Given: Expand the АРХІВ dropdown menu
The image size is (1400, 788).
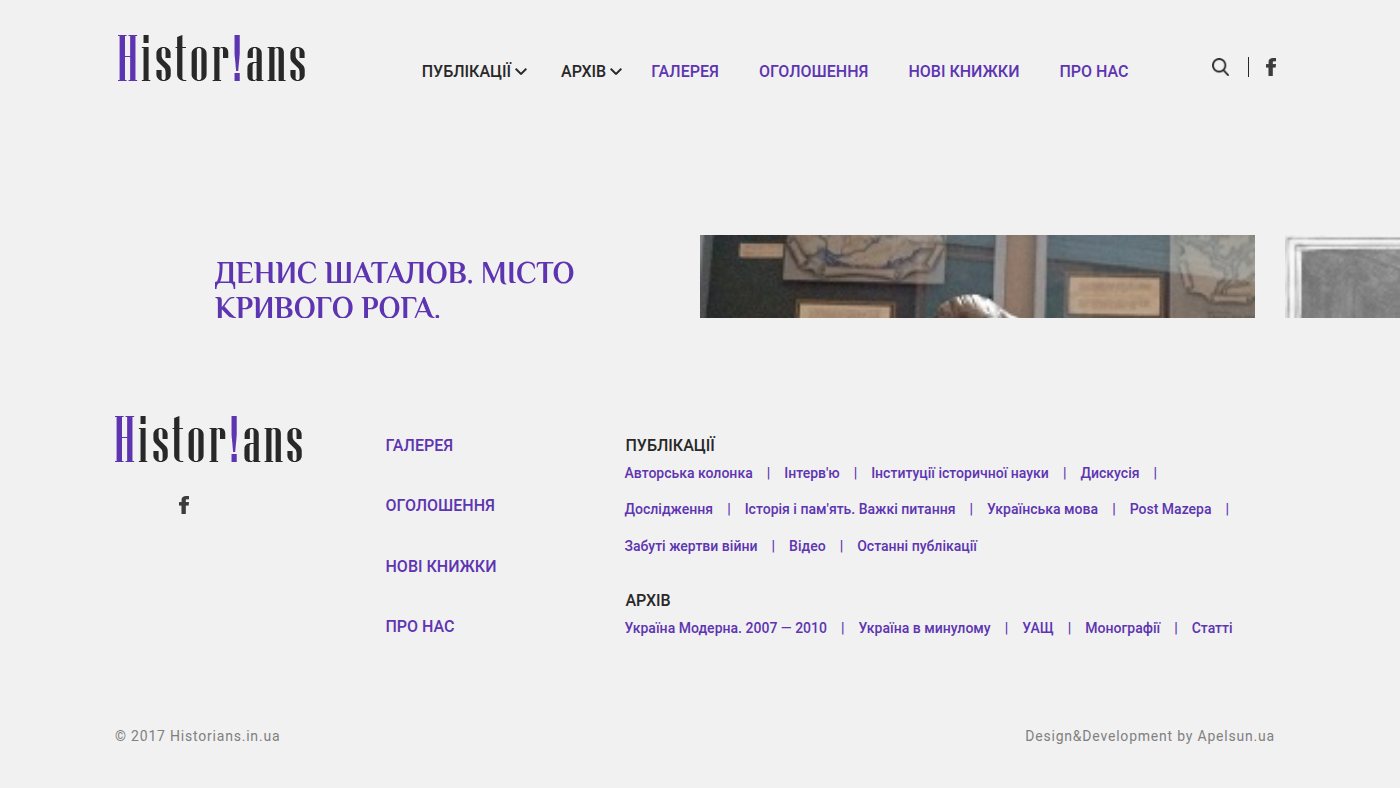Looking at the screenshot, I should [x=591, y=71].
